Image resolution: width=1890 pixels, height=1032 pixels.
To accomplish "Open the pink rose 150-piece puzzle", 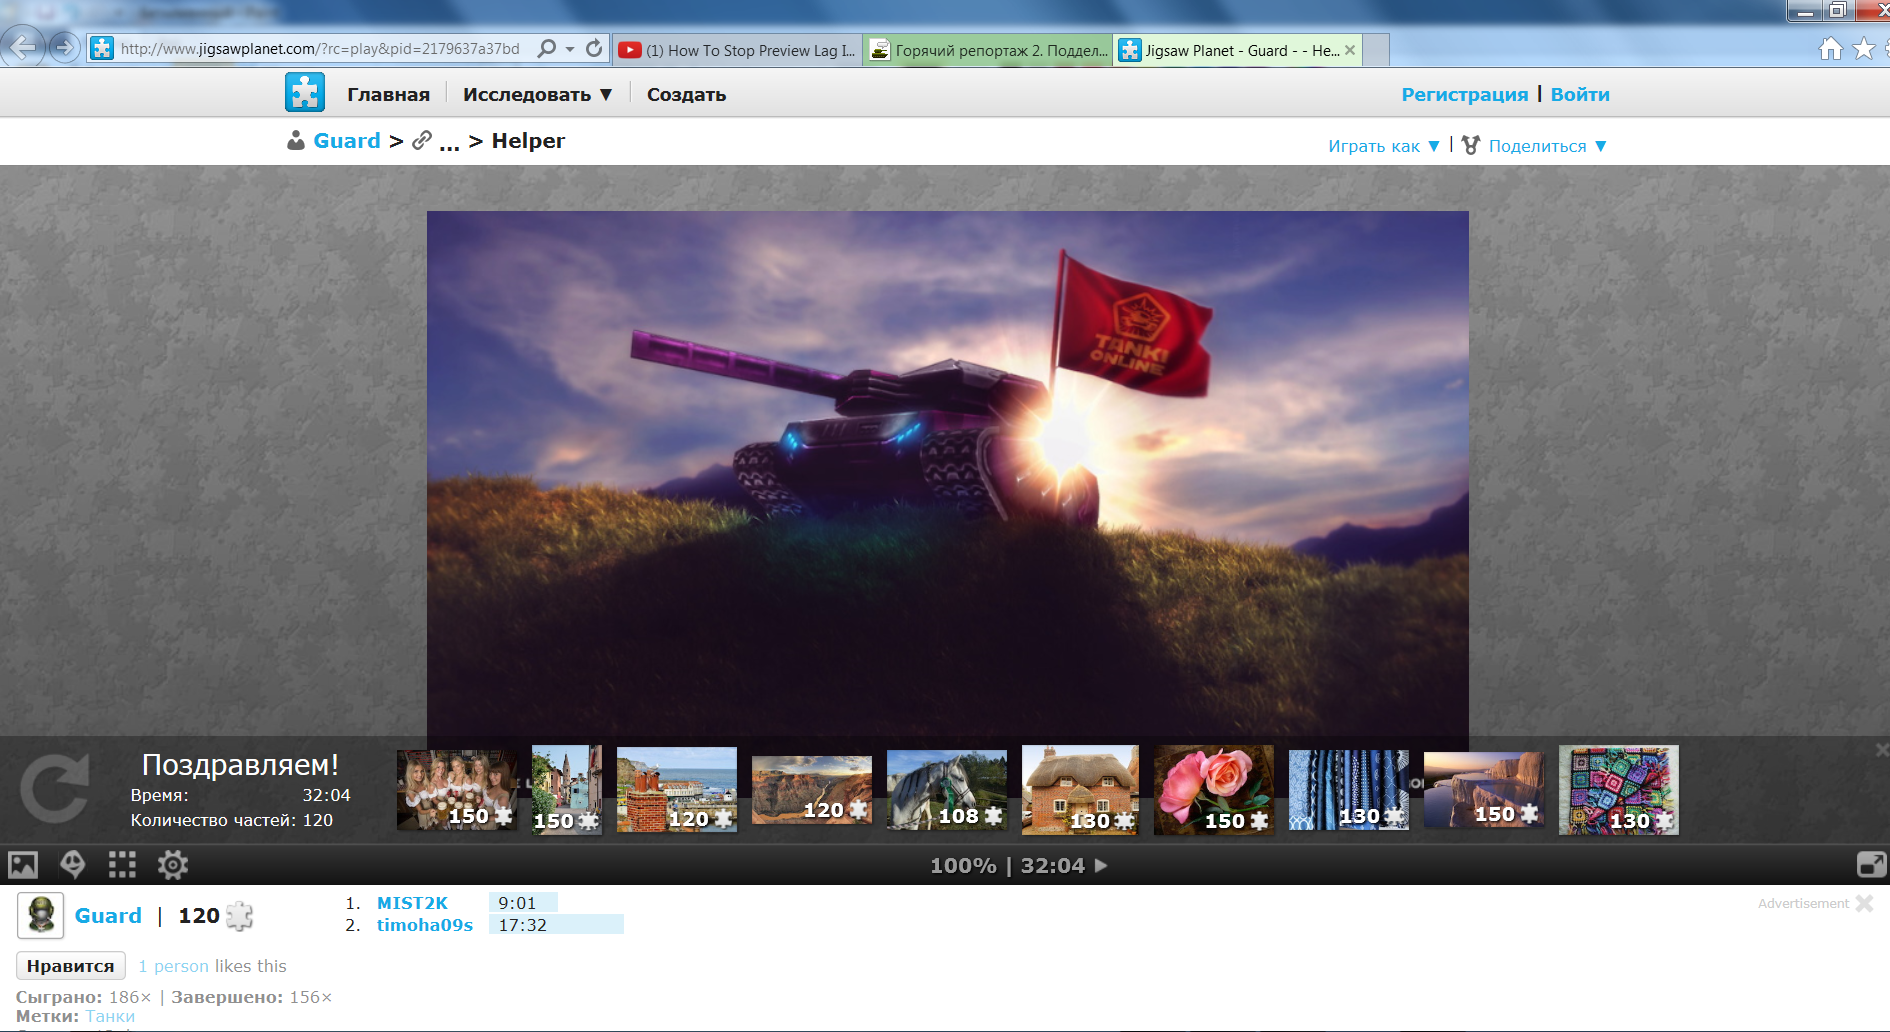I will click(1214, 790).
